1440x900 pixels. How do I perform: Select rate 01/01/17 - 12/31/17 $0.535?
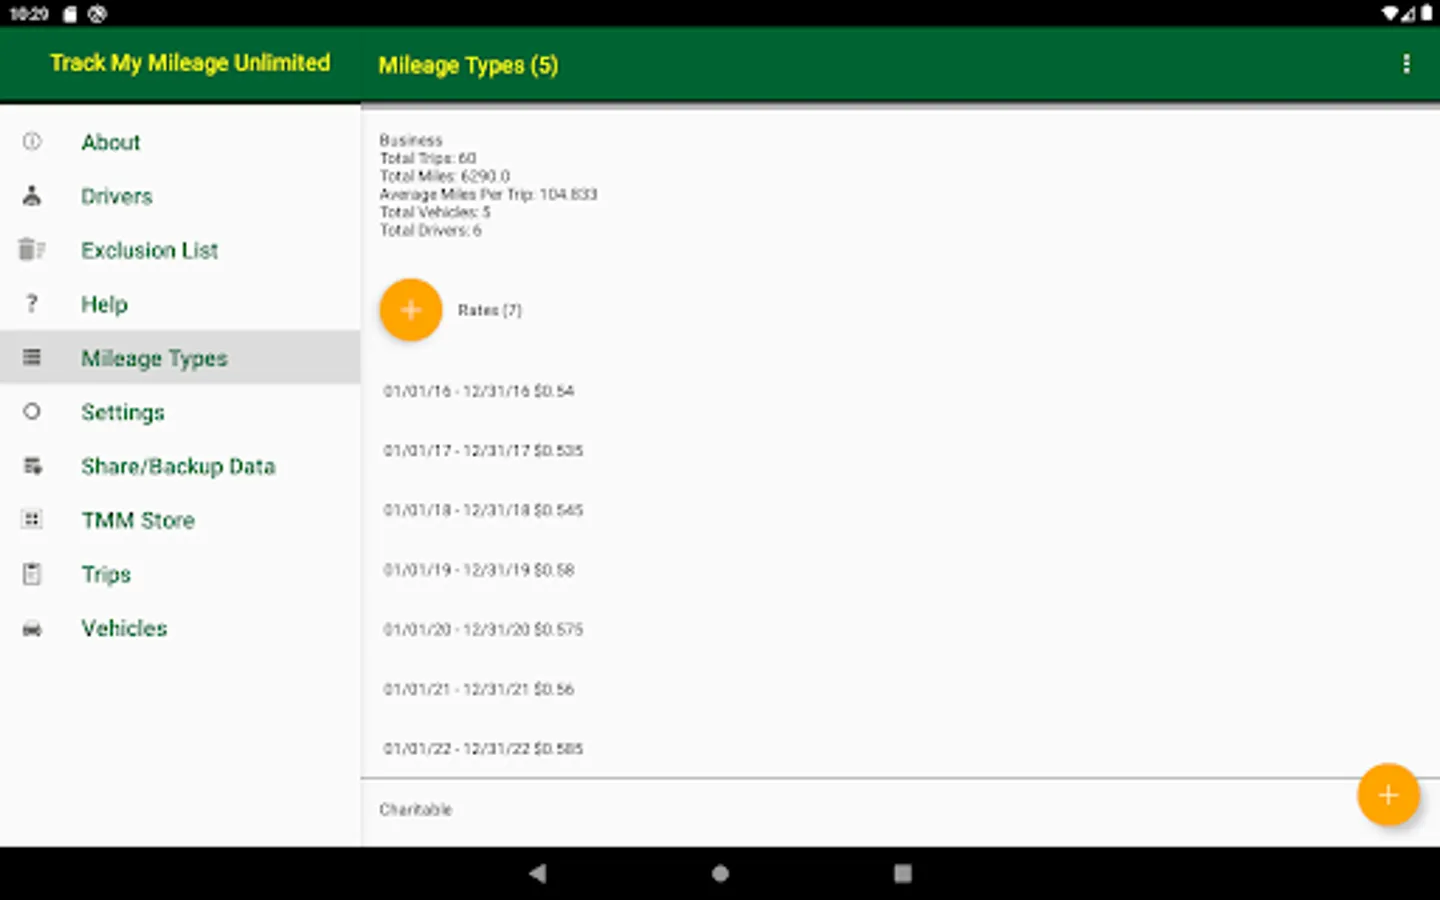[483, 451]
